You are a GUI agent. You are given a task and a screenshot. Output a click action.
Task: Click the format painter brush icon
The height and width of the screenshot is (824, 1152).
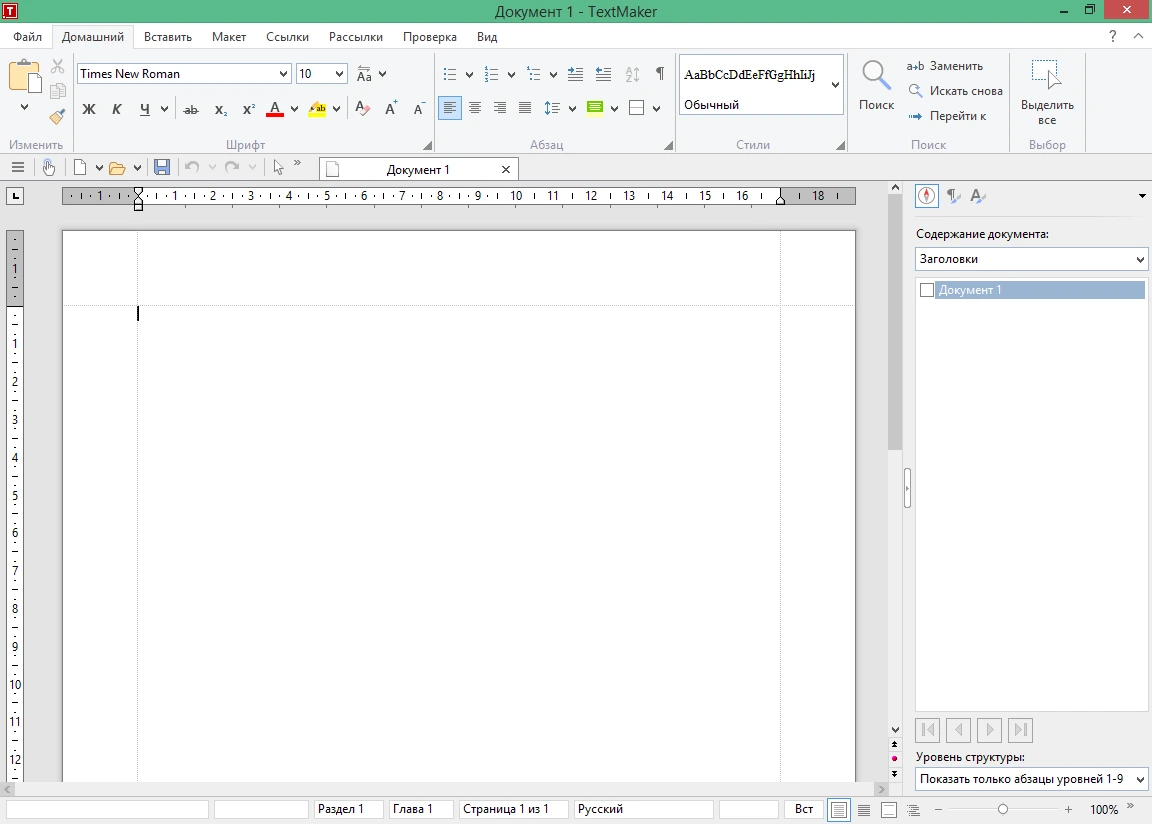(x=57, y=116)
